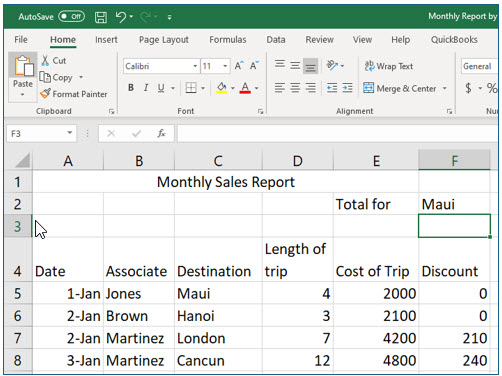Activate the Format Painter
The image size is (502, 376).
pyautogui.click(x=73, y=94)
